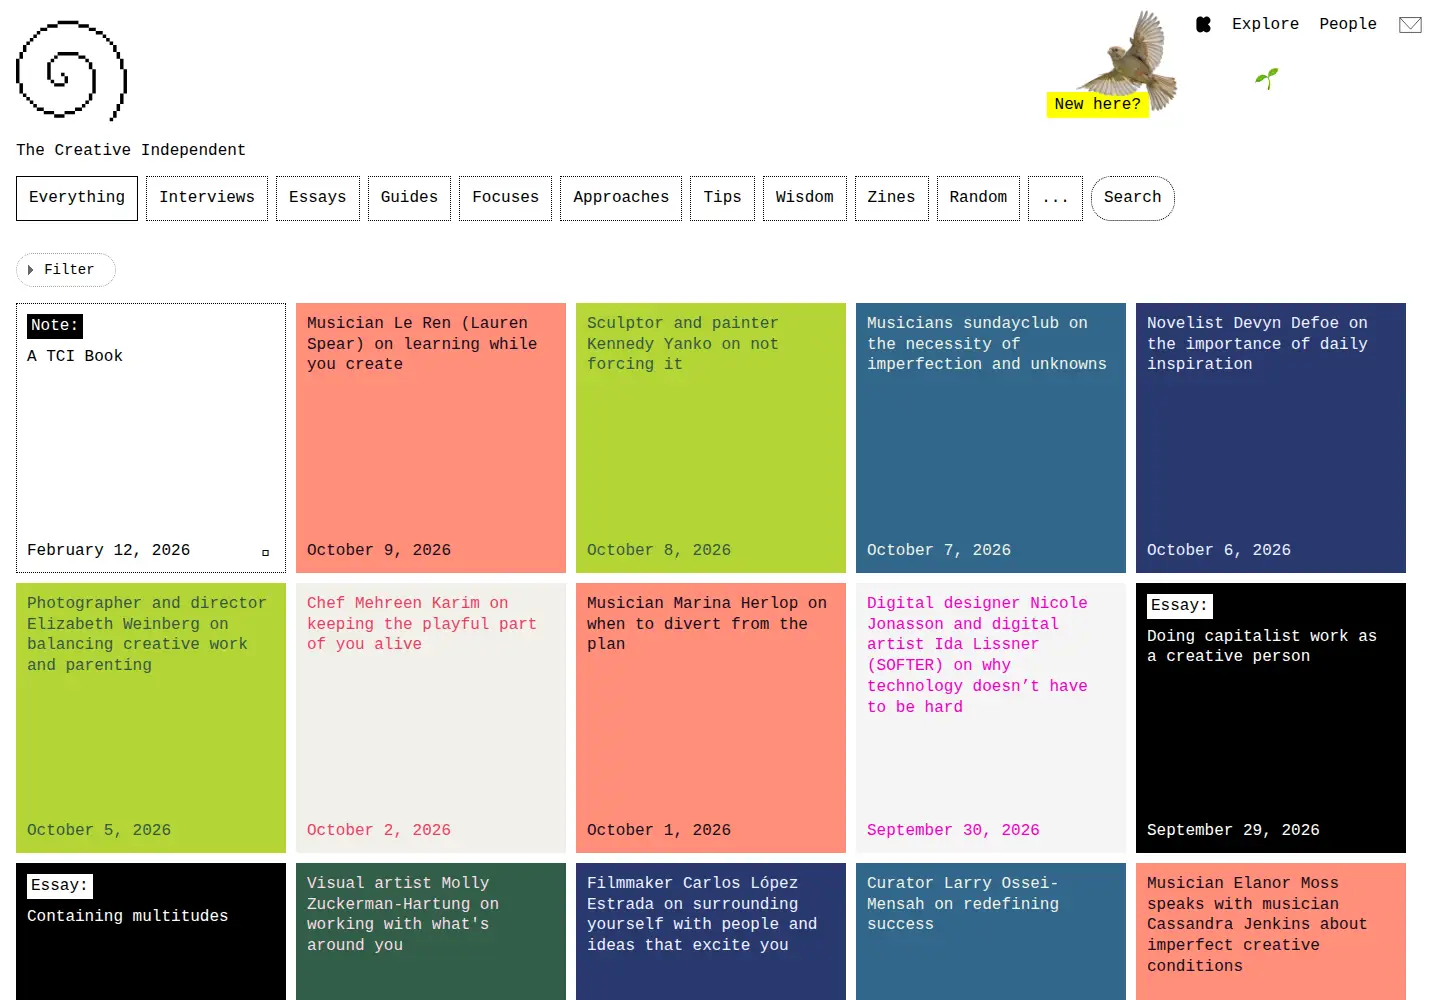Click the green sprout icon
1440x1000 pixels.
point(1267,78)
